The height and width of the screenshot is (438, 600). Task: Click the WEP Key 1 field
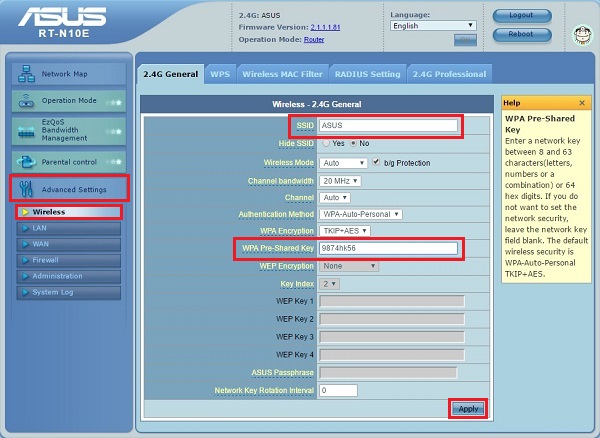[x=392, y=301]
